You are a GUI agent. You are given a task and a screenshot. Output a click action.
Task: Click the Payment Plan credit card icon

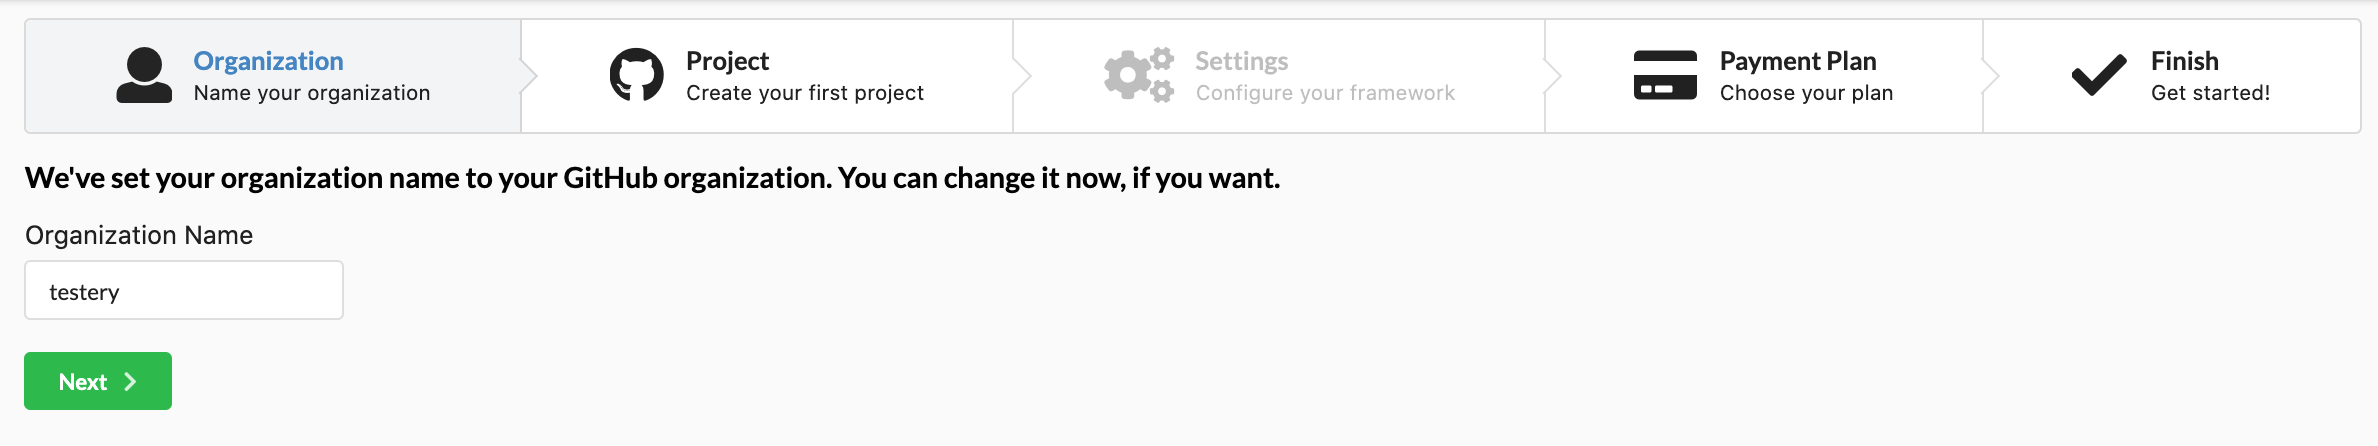pos(1665,75)
